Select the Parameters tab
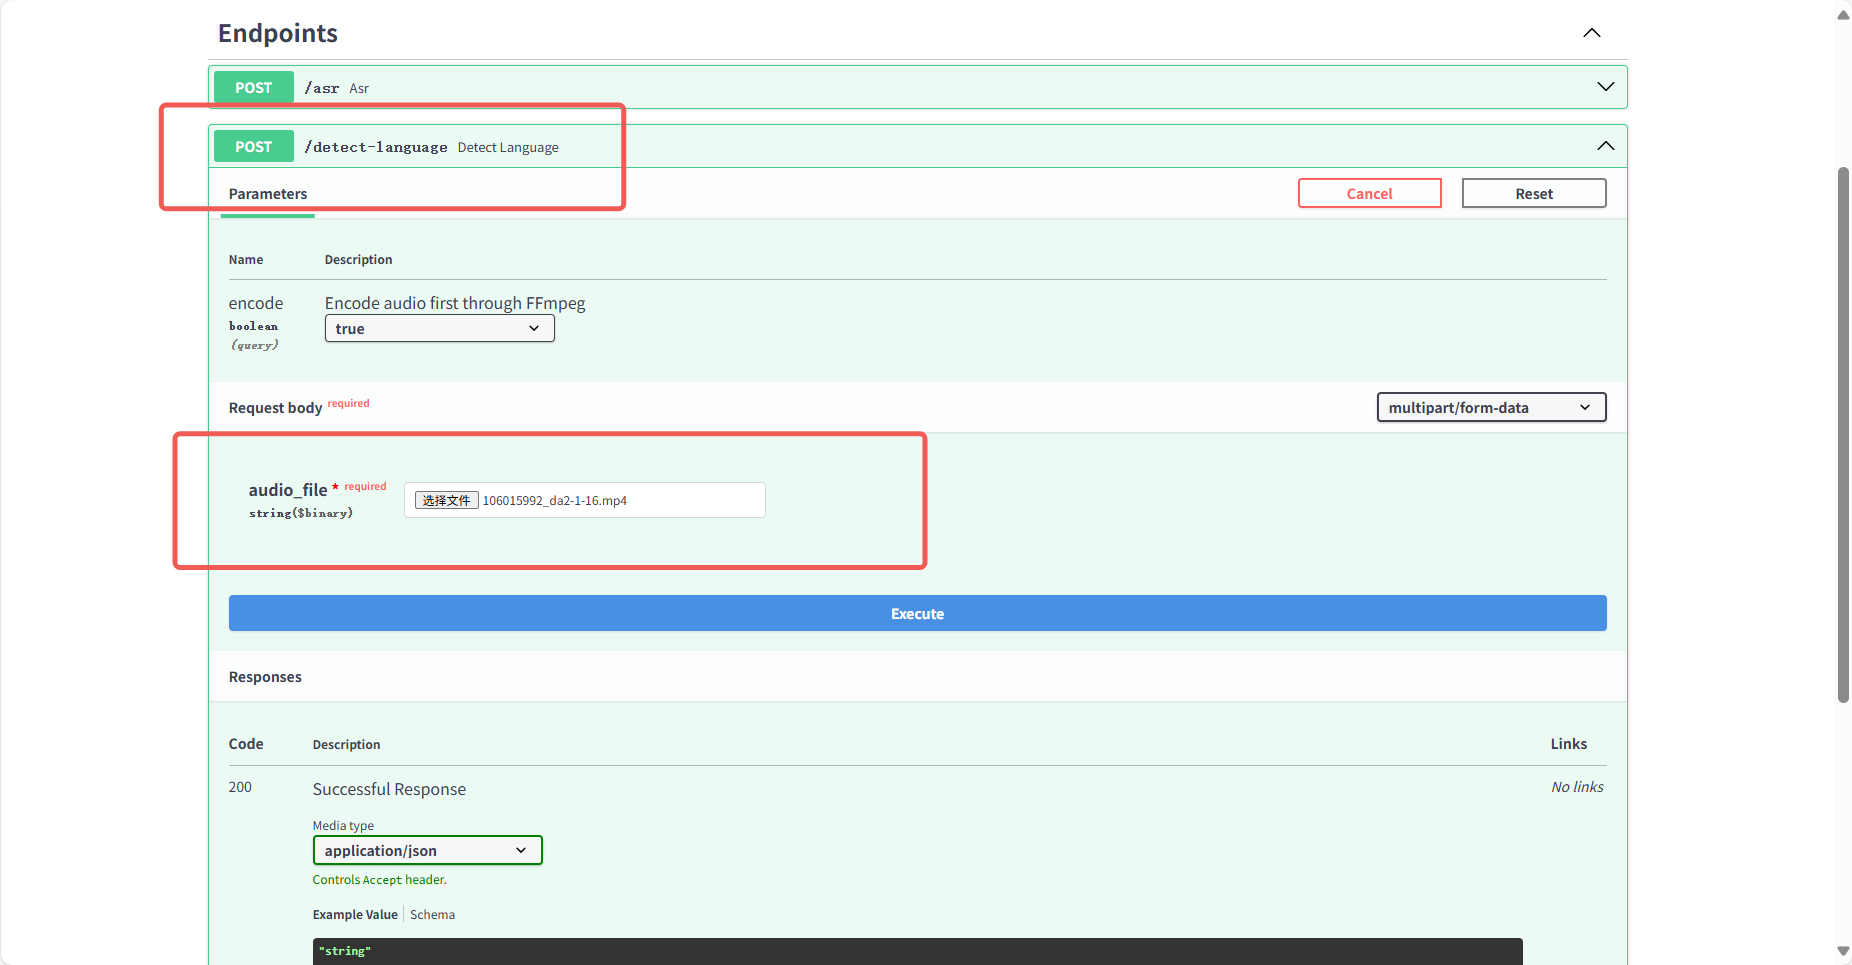1852x965 pixels. click(x=268, y=194)
